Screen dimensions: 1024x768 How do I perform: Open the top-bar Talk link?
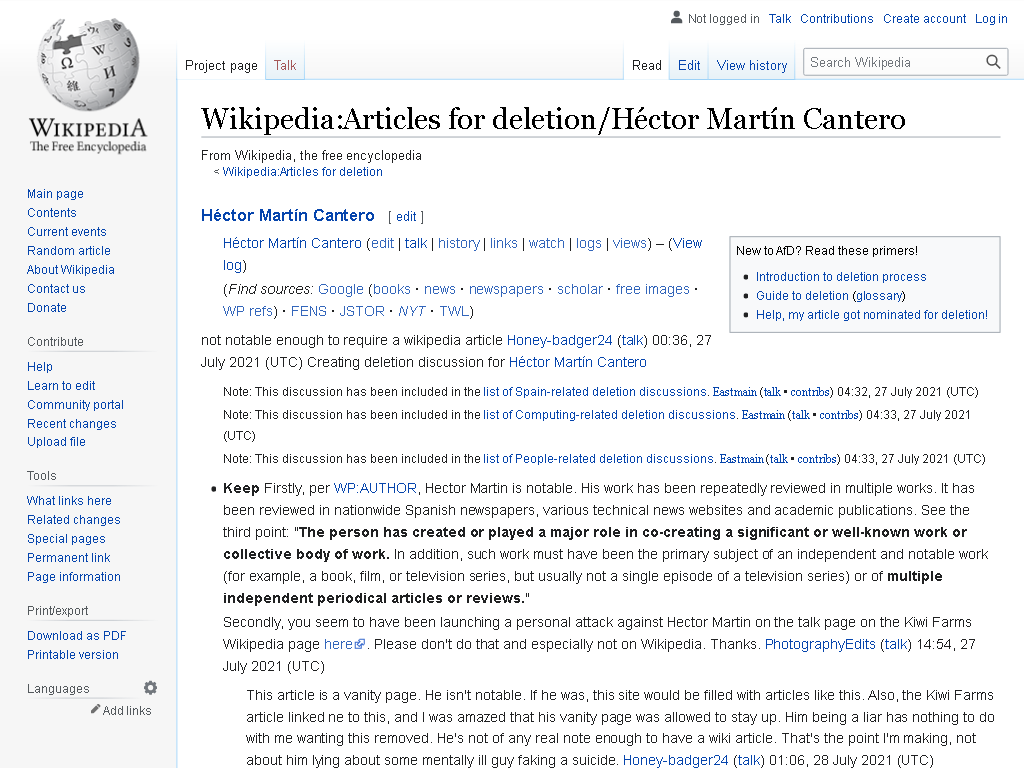pyautogui.click(x=780, y=18)
